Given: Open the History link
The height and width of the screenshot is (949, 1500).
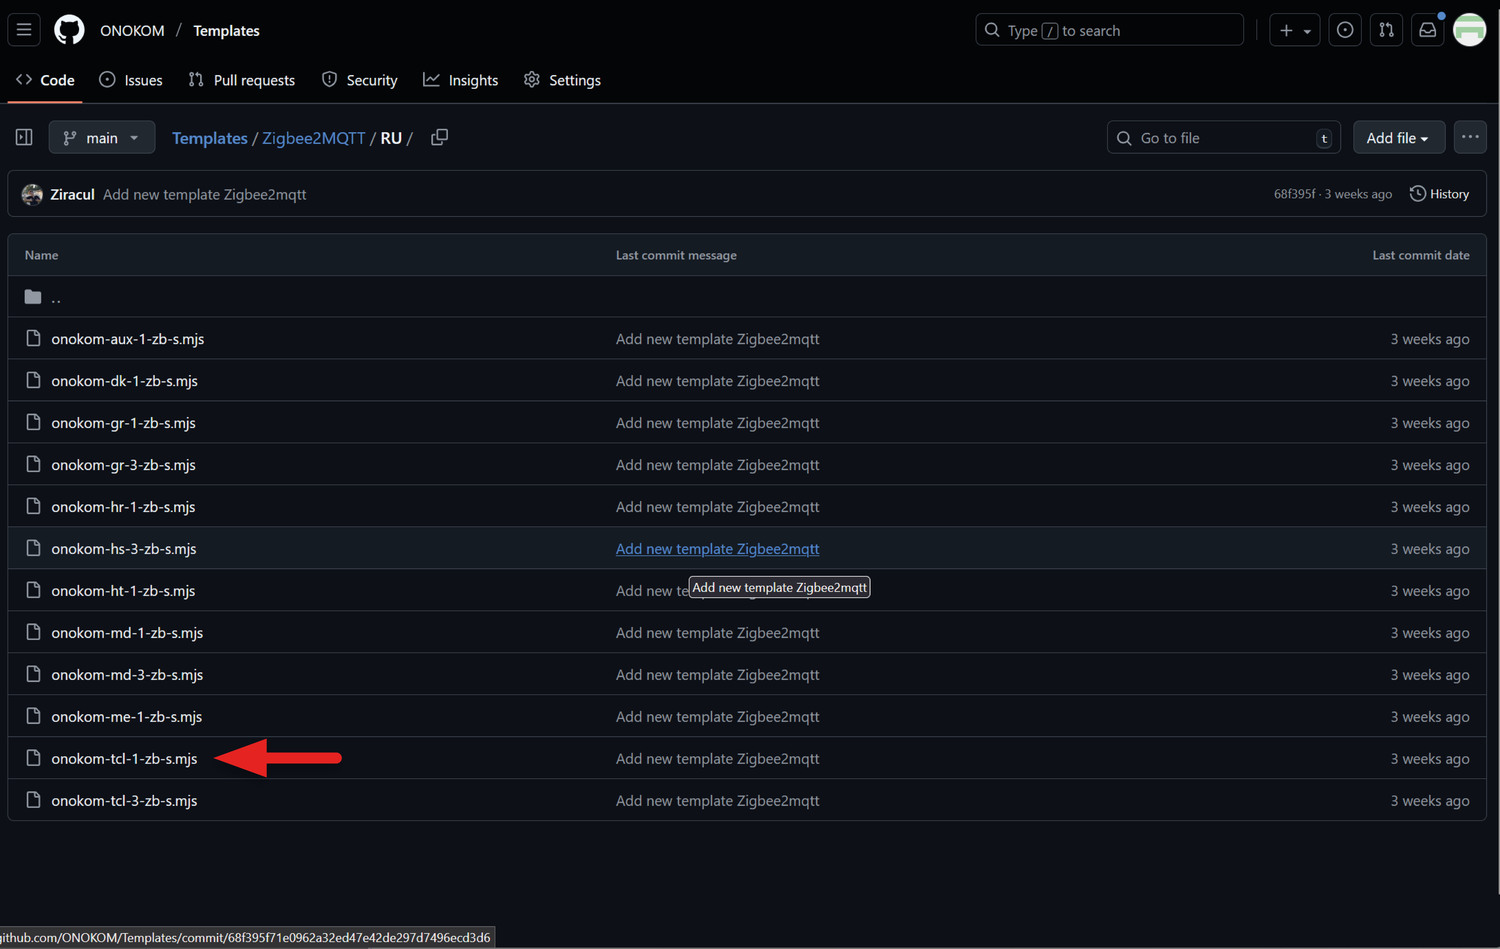Looking at the screenshot, I should tap(1439, 194).
